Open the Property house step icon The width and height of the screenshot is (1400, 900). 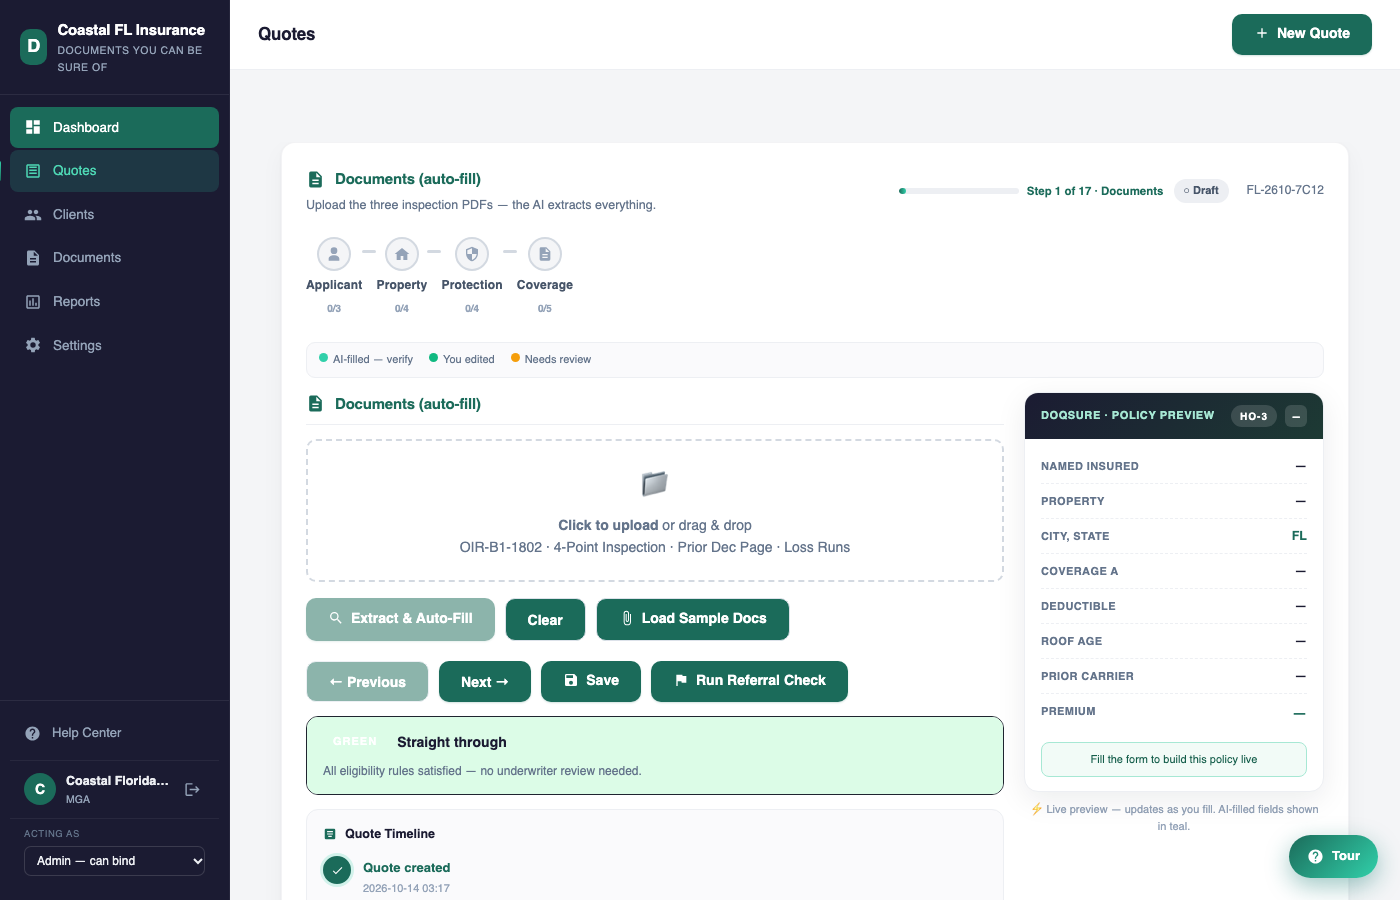point(402,254)
